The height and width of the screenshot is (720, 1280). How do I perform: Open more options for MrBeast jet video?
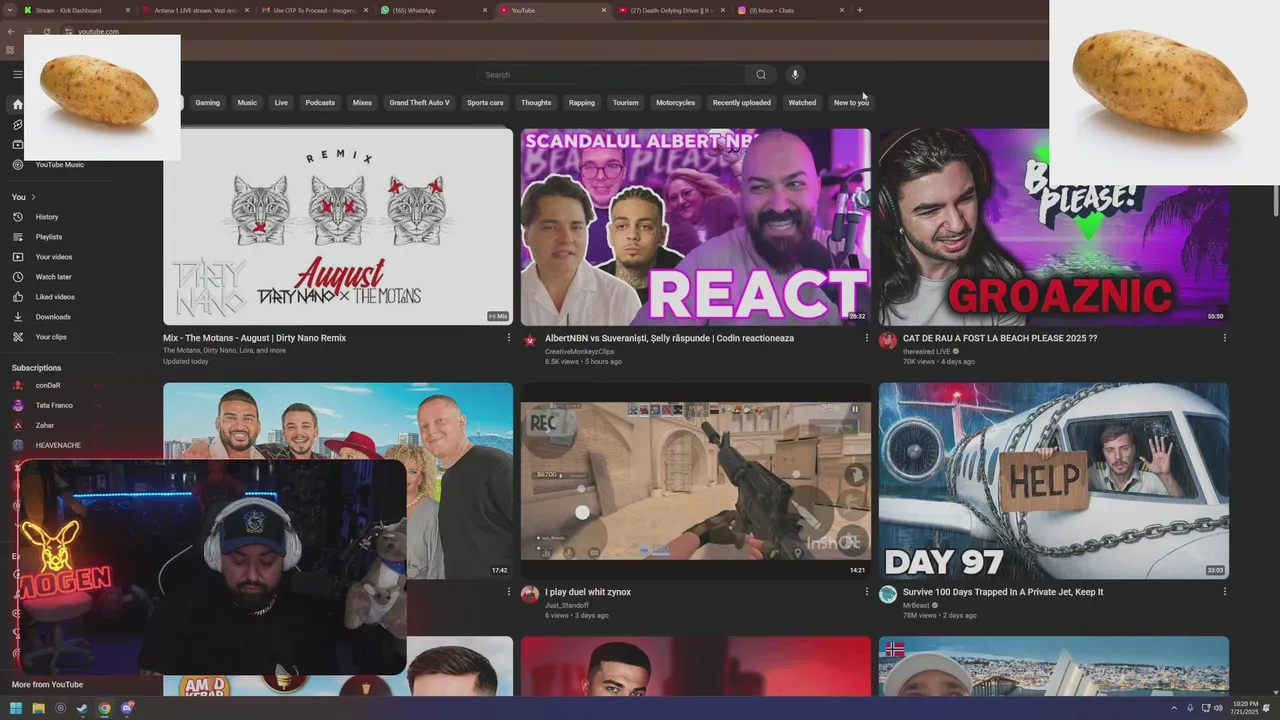pyautogui.click(x=1224, y=592)
